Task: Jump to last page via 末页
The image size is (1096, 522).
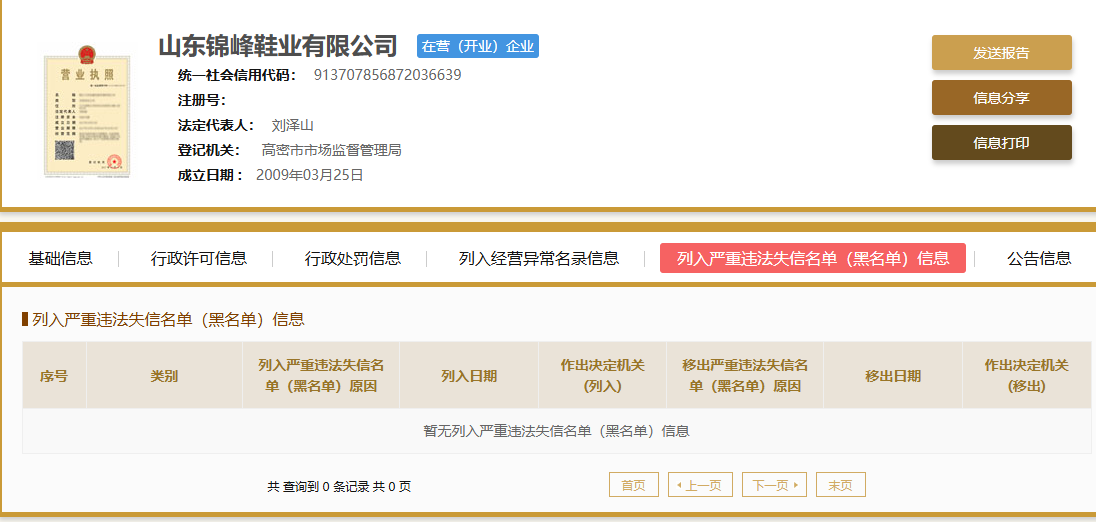Action: pos(840,485)
